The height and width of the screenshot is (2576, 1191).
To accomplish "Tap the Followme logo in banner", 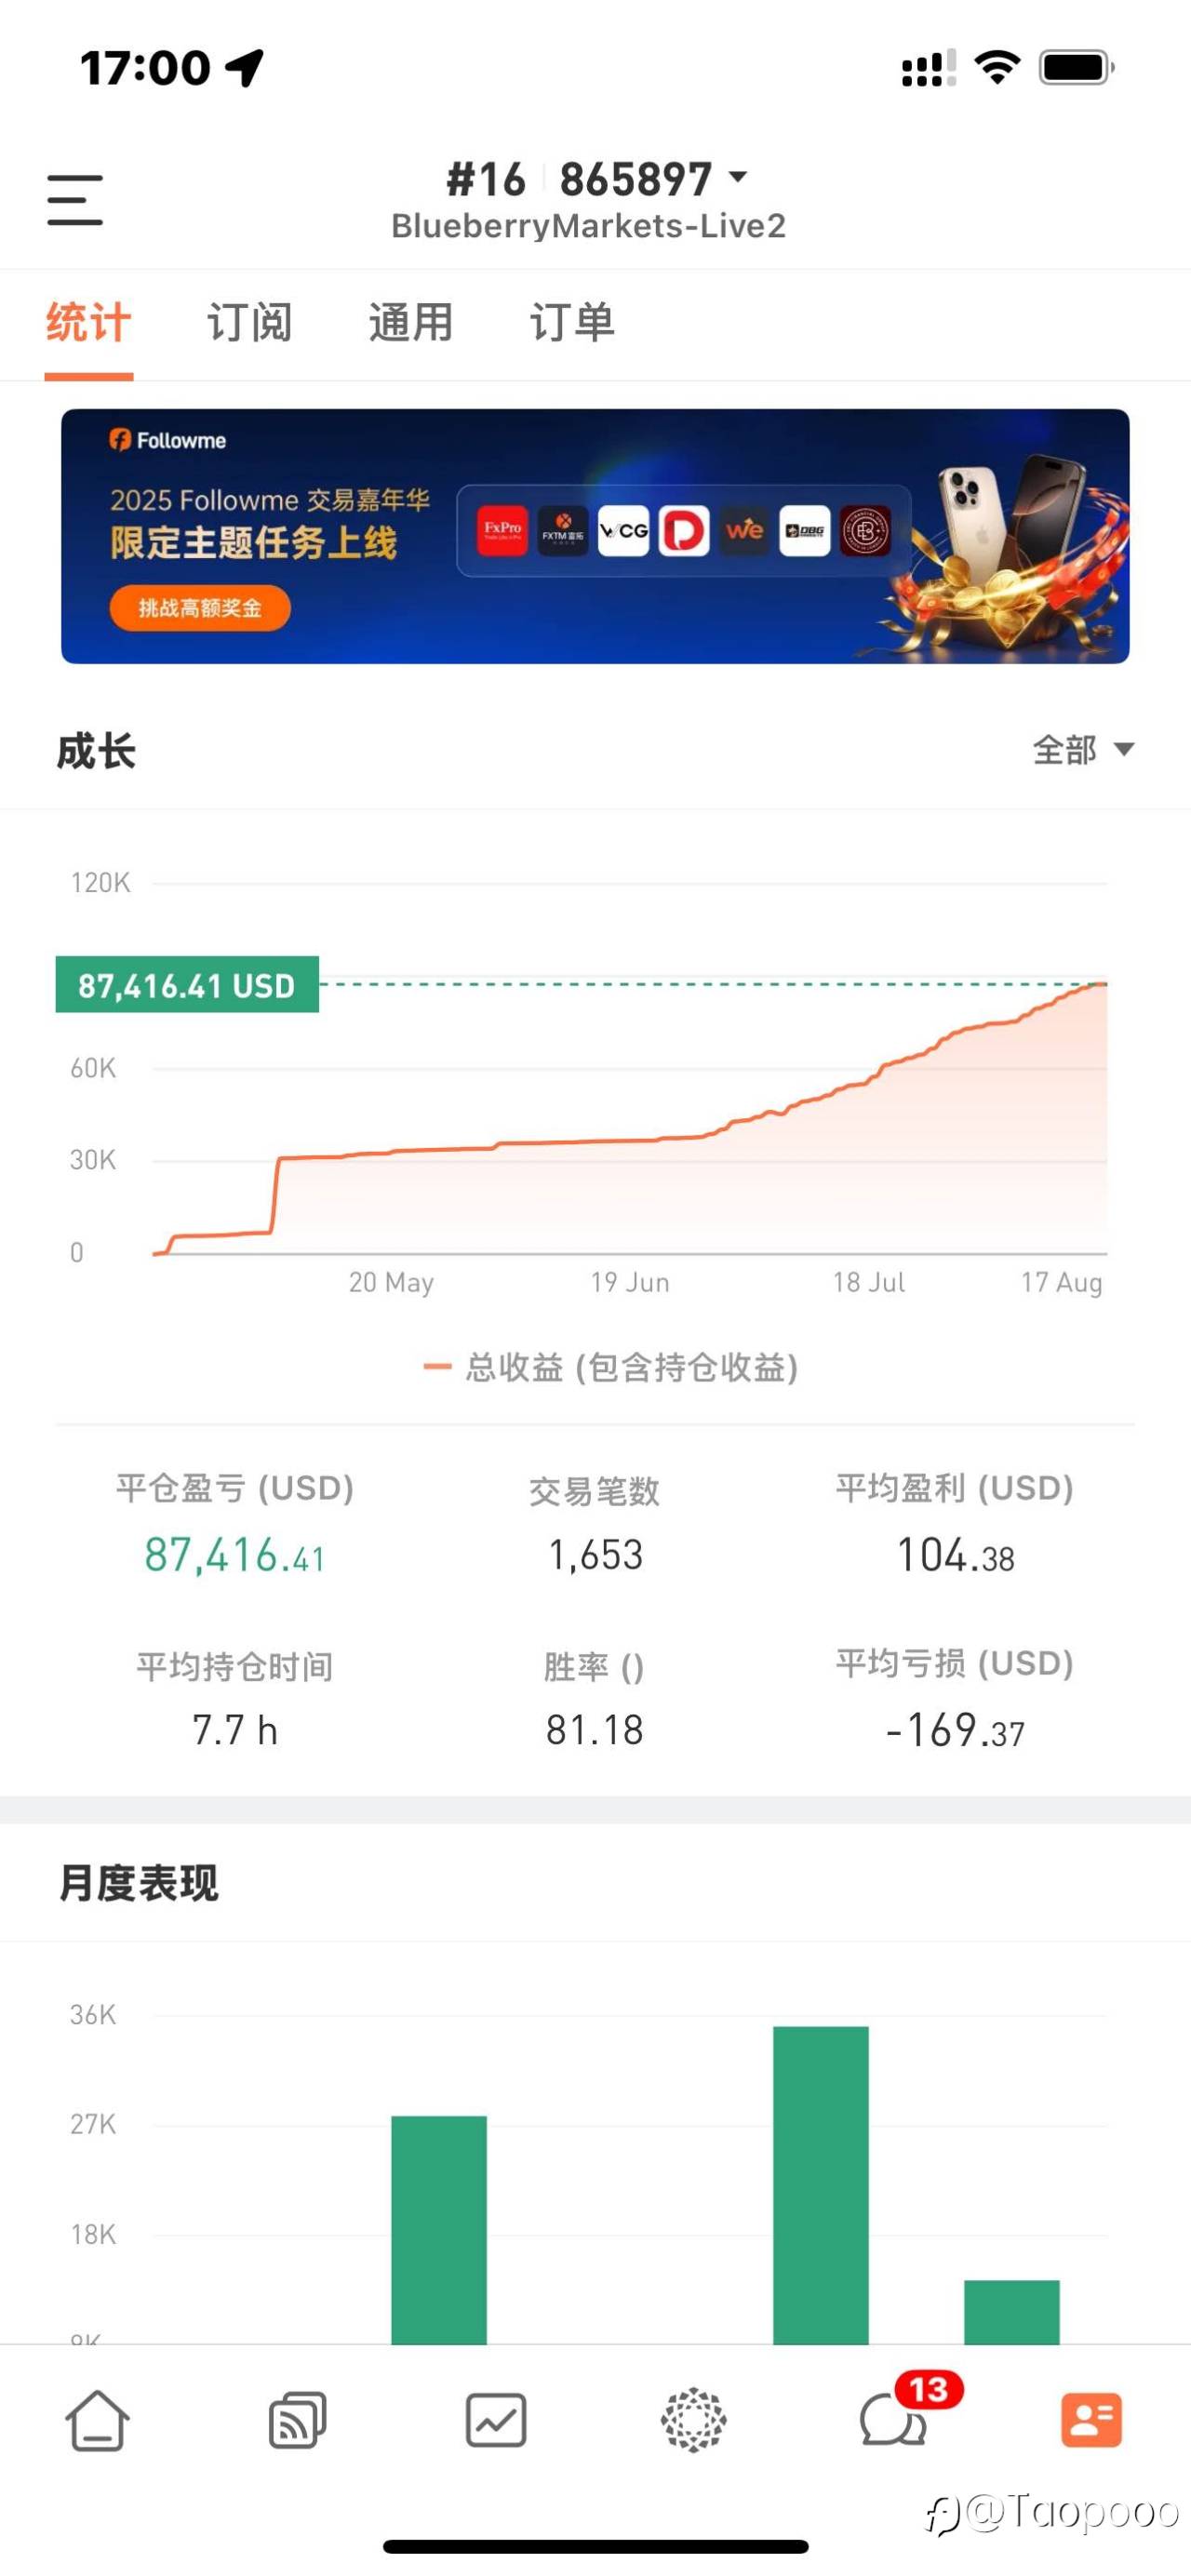I will pos(168,440).
